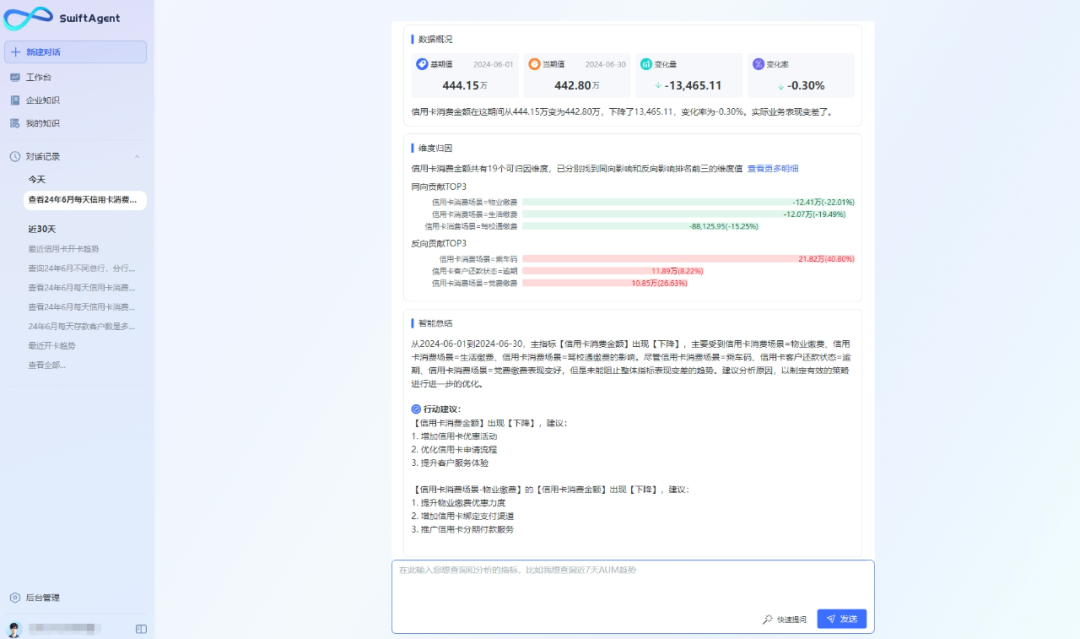Click the 我的知识 icon
Viewport: 1080px width, 639px height.
[15, 123]
